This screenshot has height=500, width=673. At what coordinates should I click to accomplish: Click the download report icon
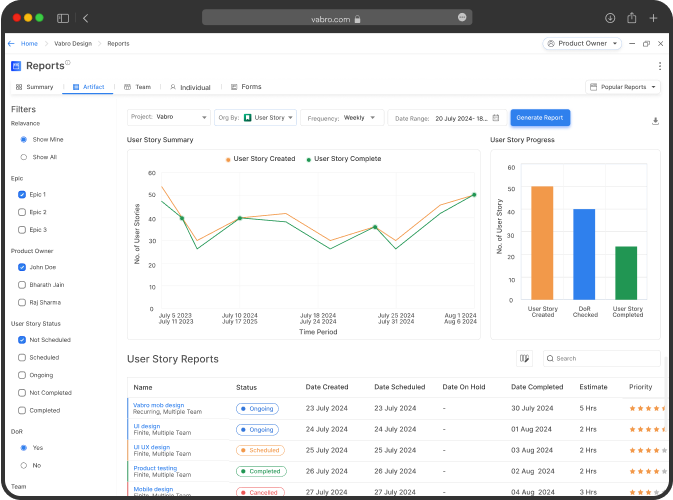(655, 121)
